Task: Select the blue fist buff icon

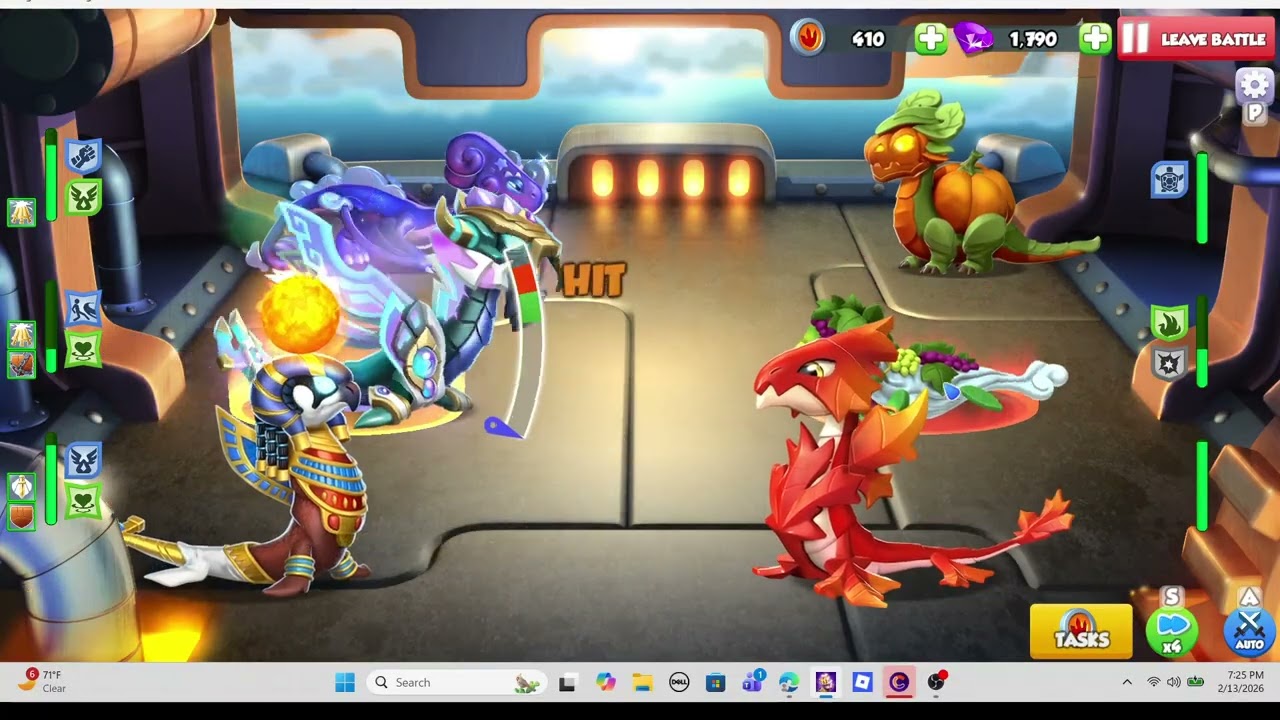Action: [83, 157]
